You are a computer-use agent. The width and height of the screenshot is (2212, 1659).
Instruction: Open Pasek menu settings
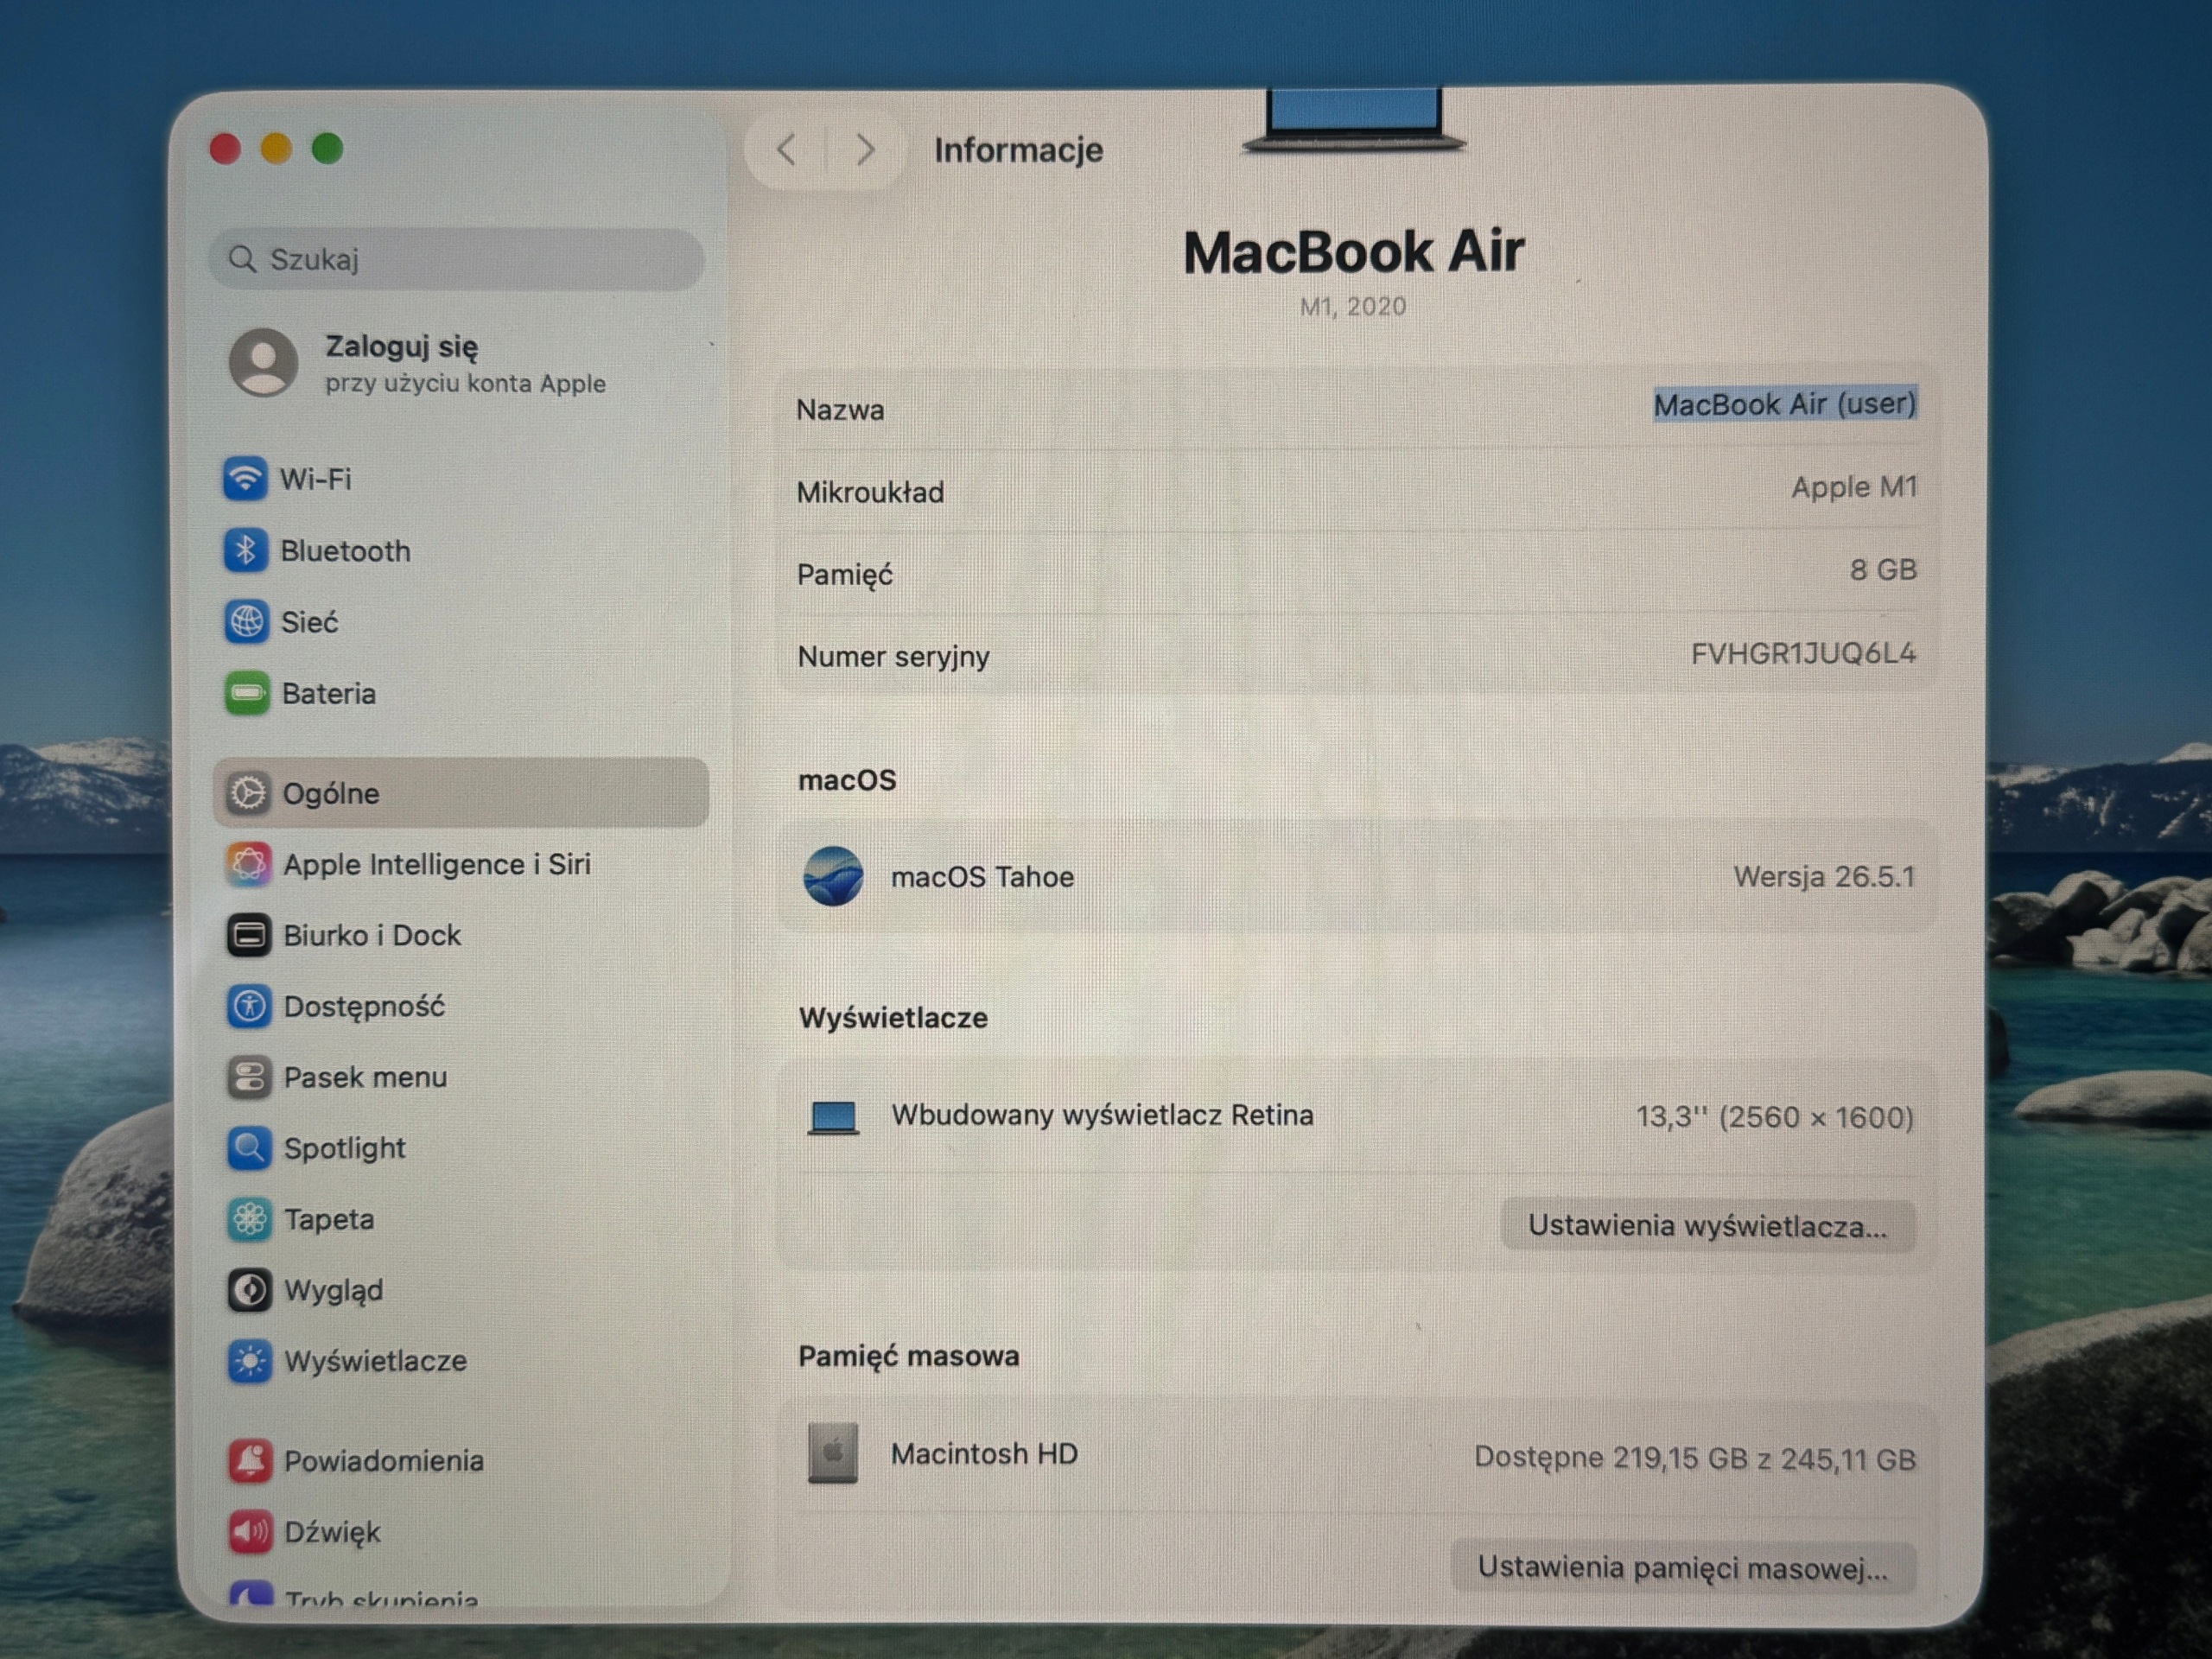[461, 1078]
